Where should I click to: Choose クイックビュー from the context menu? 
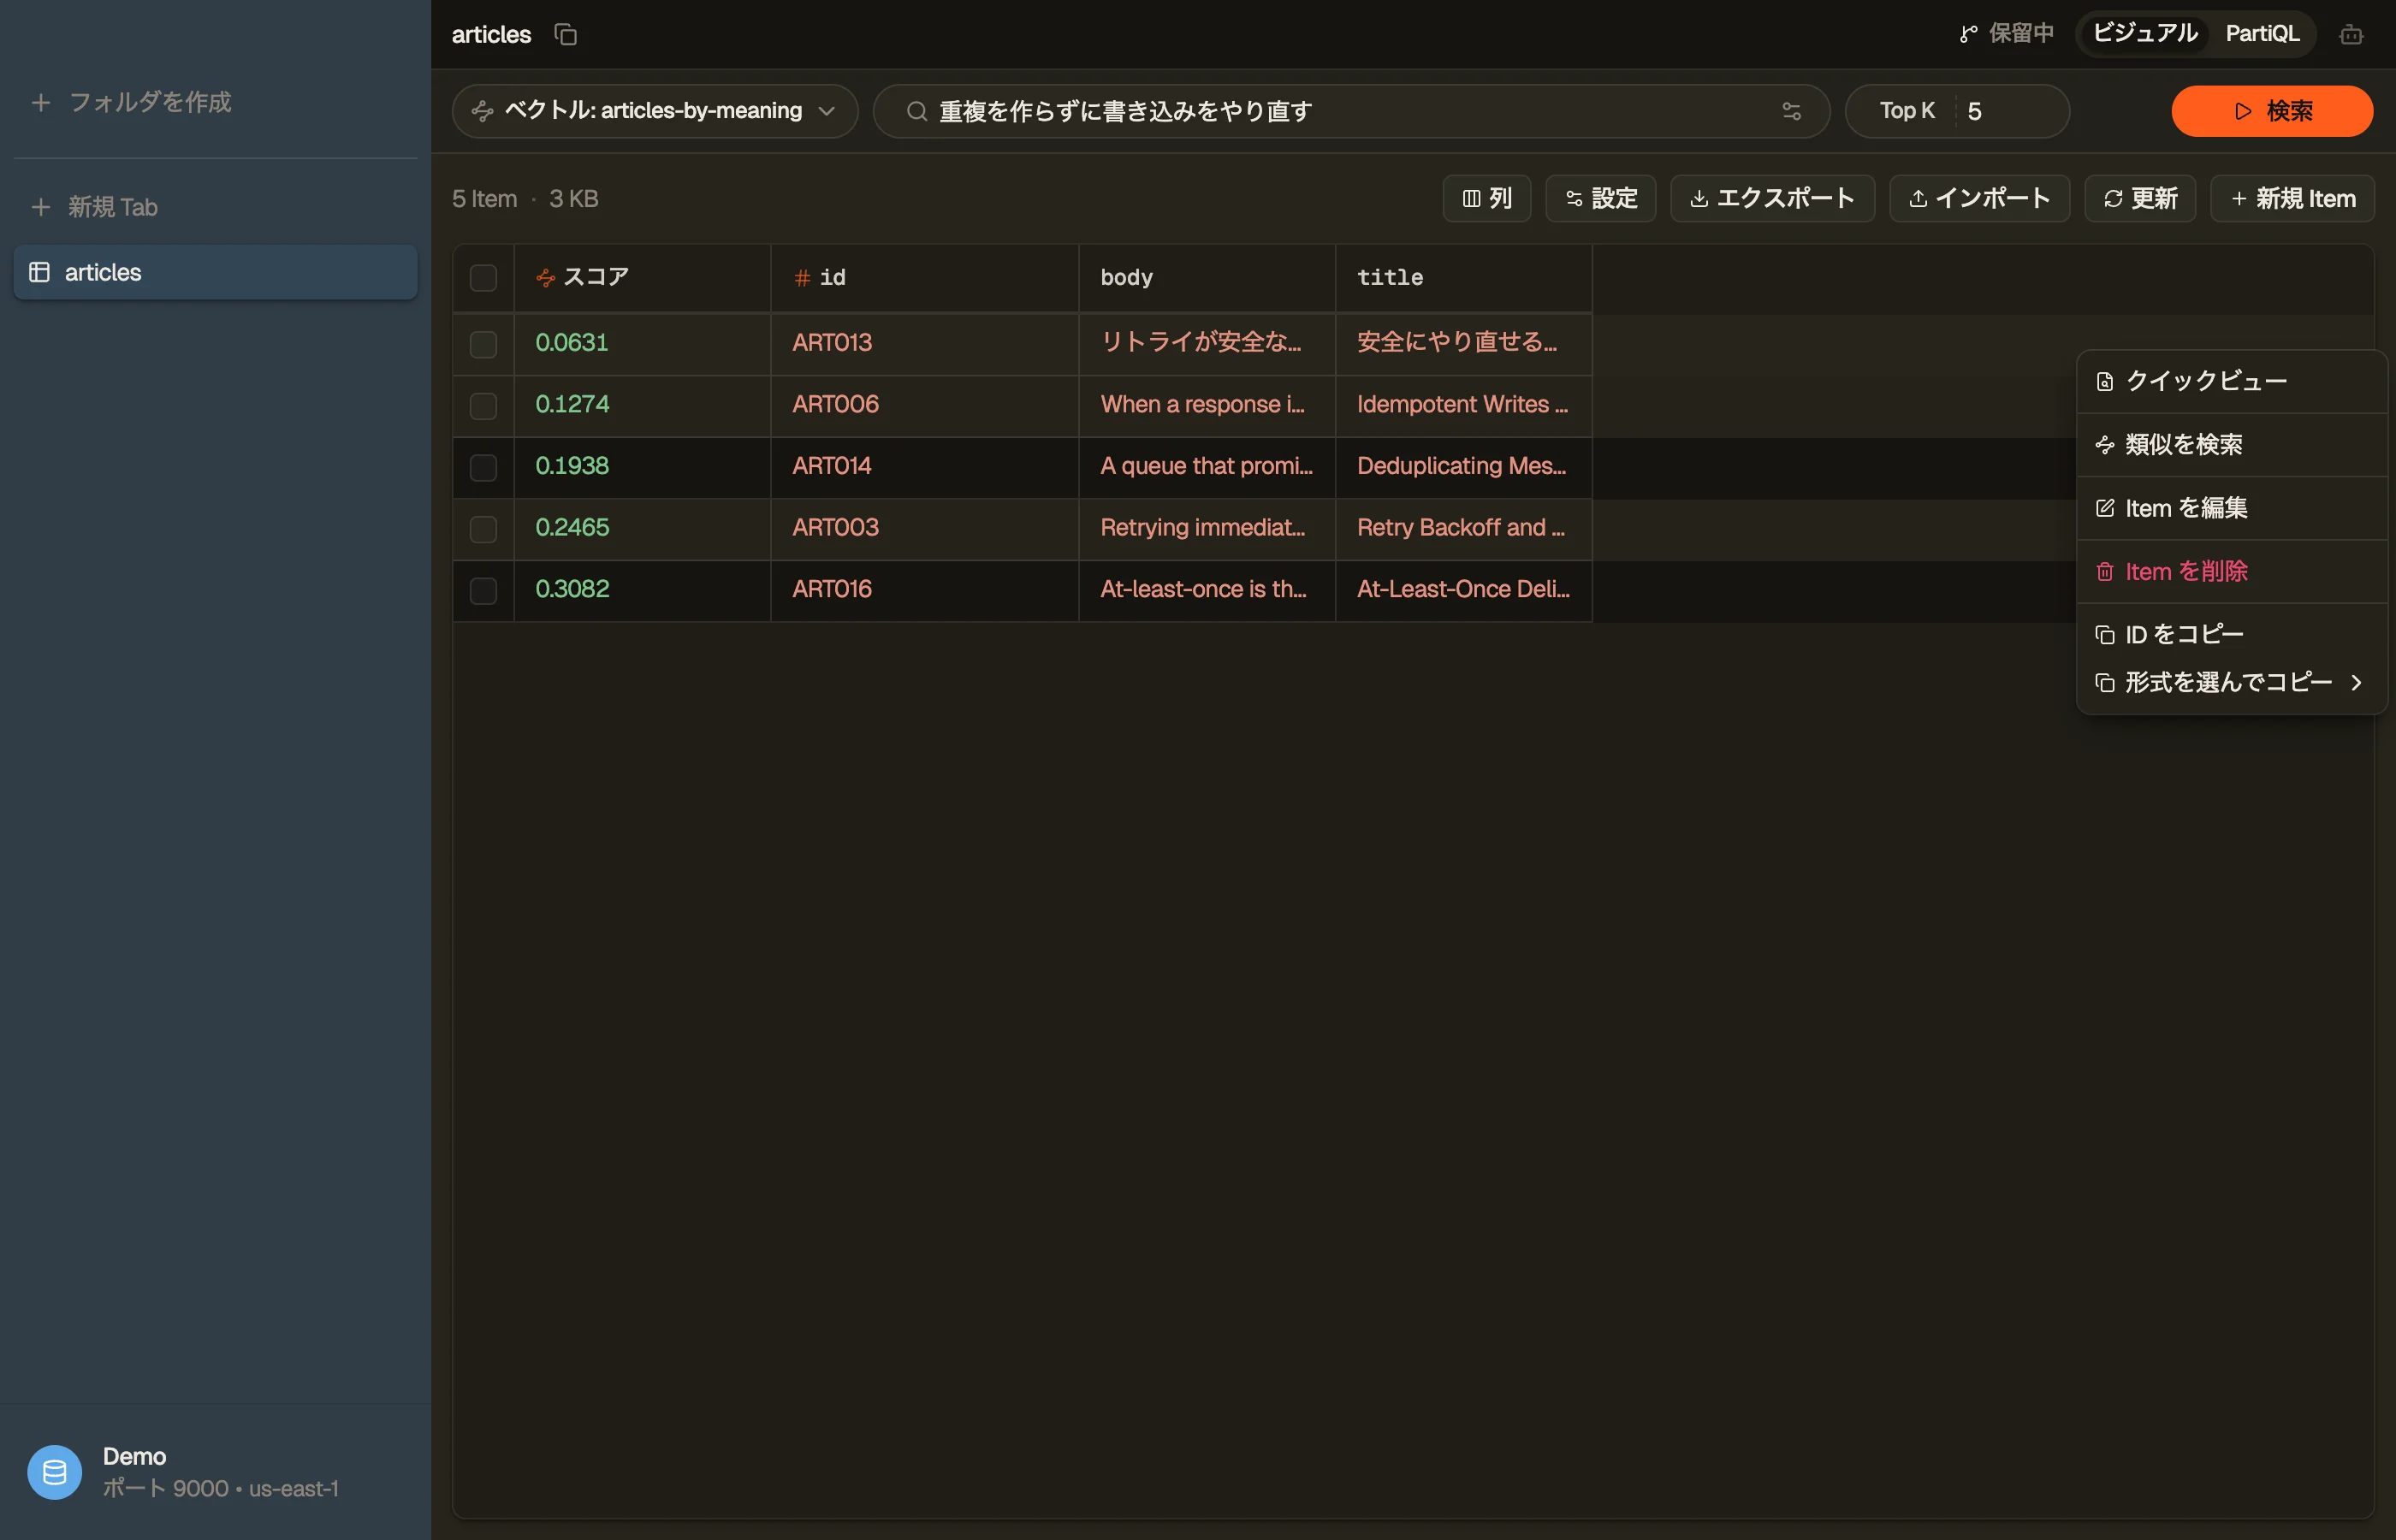coord(2231,381)
